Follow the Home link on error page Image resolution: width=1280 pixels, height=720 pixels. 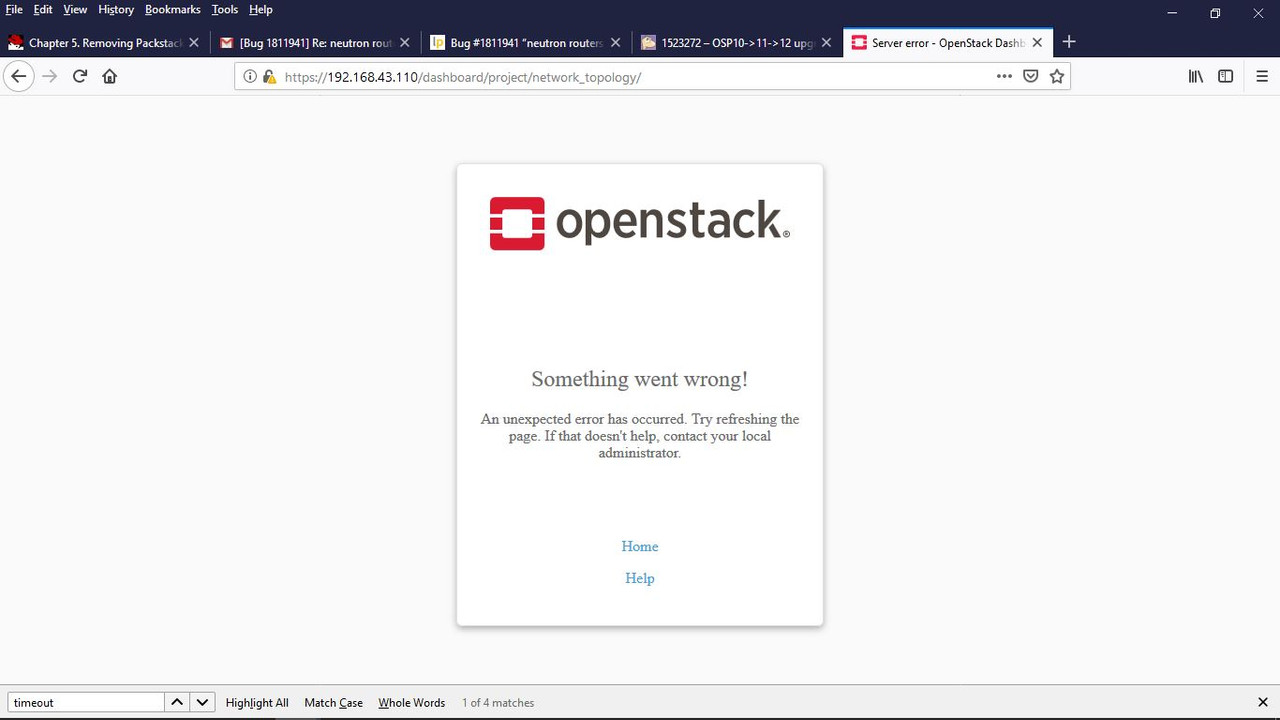click(640, 546)
